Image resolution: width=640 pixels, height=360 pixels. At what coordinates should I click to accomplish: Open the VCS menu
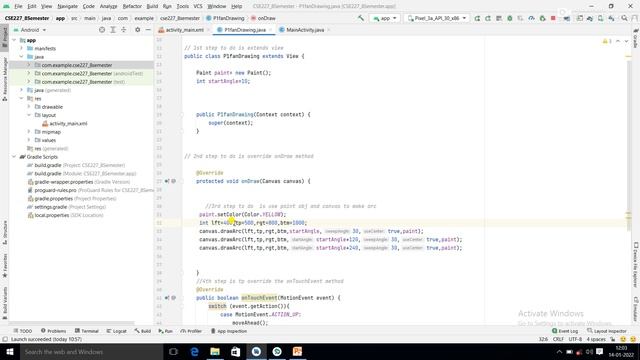pyautogui.click(x=198, y=6)
